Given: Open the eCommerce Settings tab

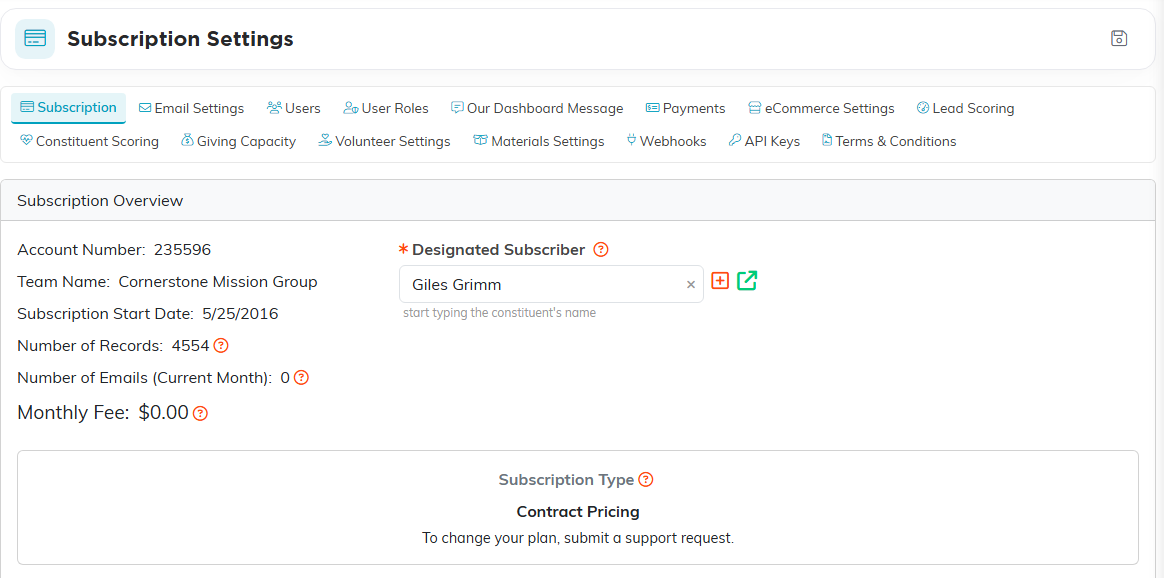Looking at the screenshot, I should [x=821, y=108].
